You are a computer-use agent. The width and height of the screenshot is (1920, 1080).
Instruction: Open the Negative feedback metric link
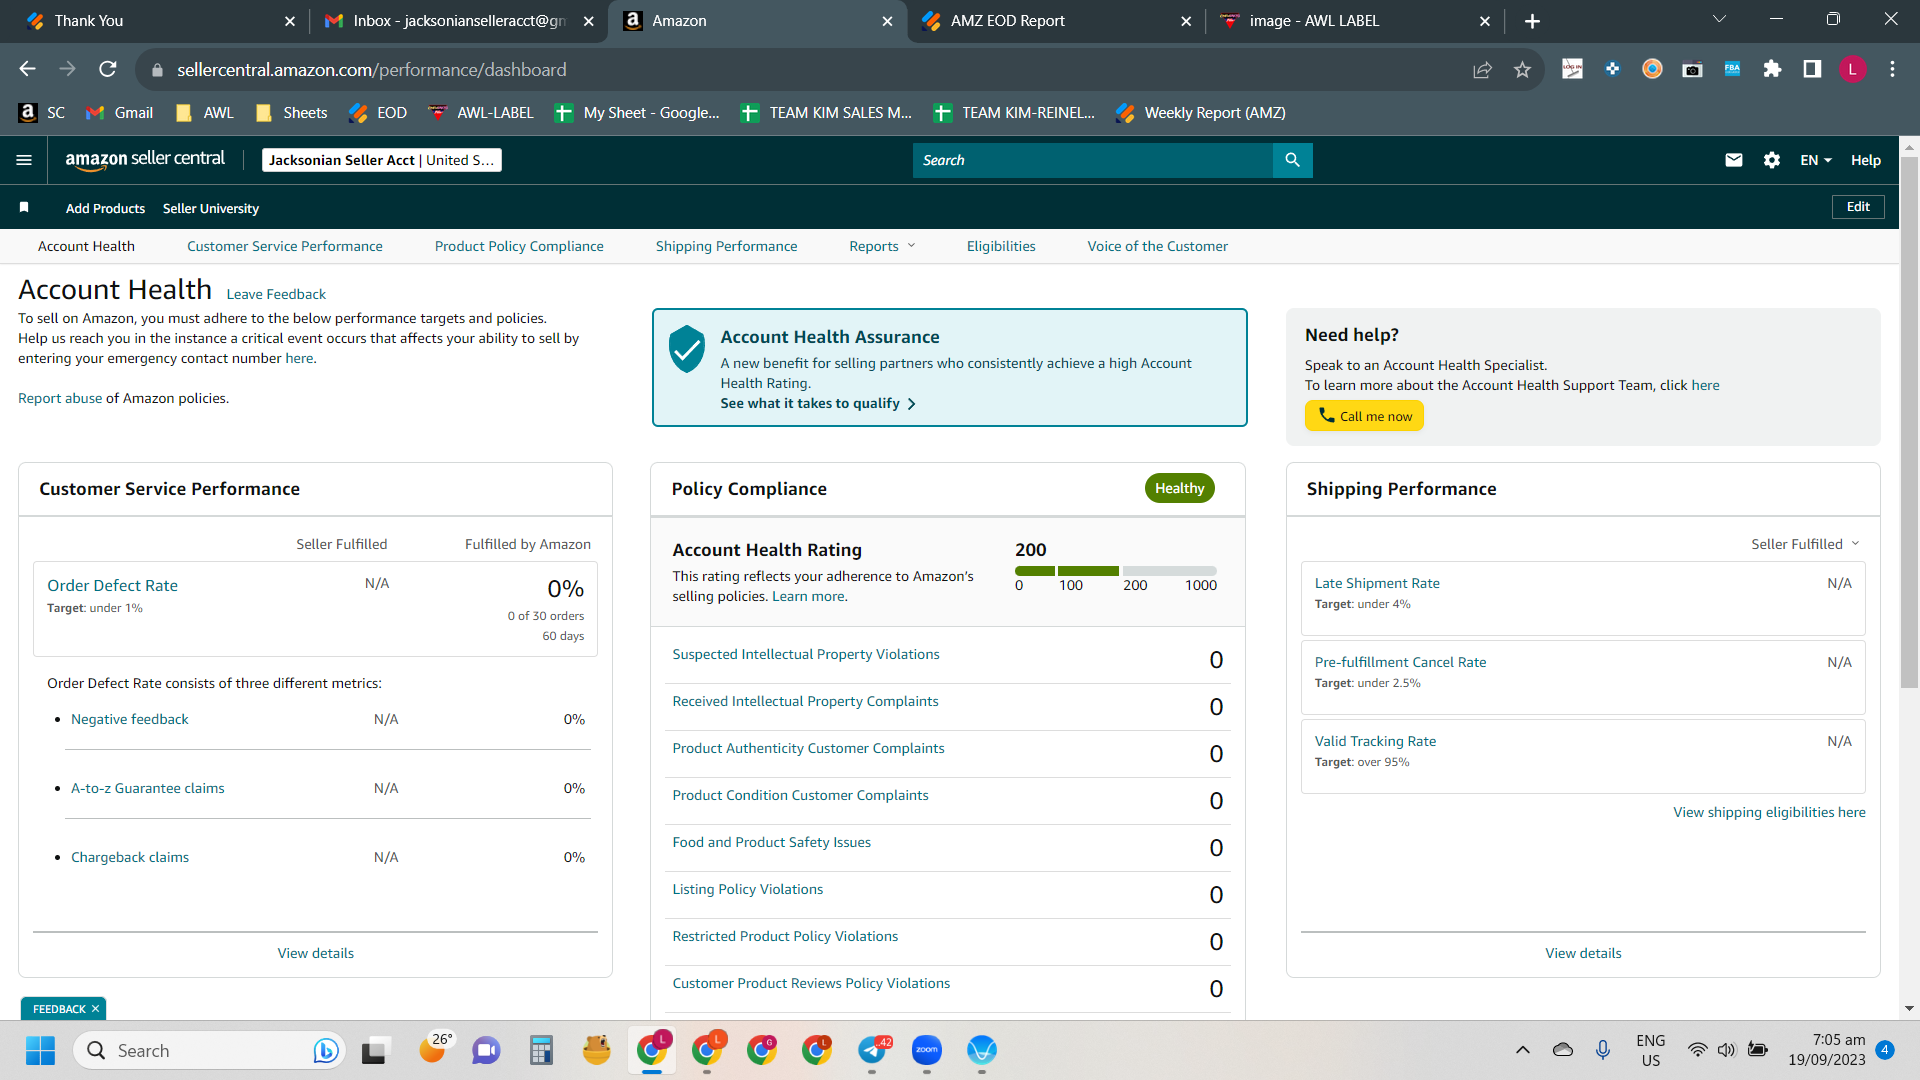coord(130,719)
